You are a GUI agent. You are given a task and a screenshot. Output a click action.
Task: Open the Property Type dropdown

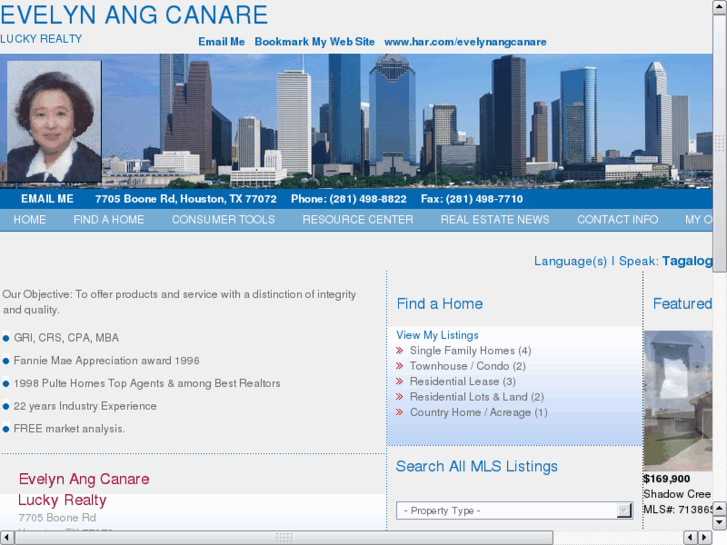[x=515, y=510]
